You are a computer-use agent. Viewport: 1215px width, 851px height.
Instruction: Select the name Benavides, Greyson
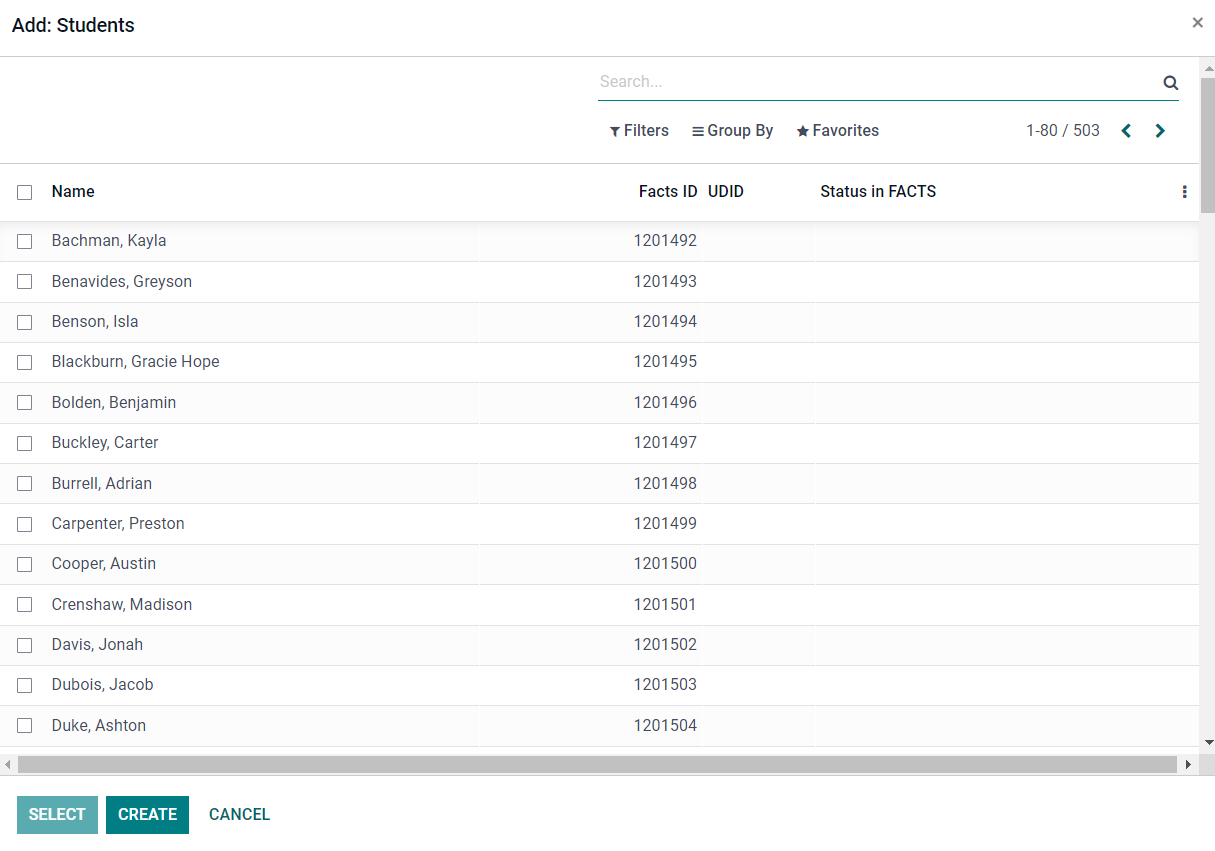pyautogui.click(x=122, y=282)
